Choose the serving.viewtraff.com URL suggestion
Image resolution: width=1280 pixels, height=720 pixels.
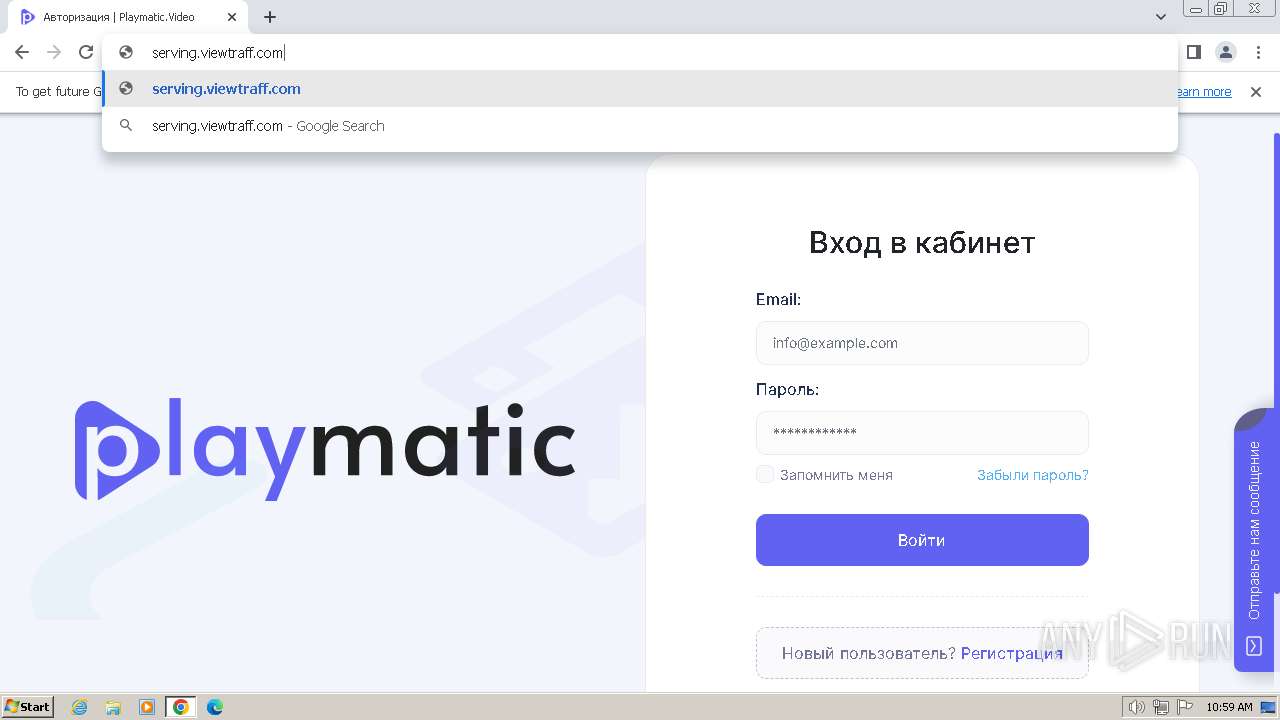(x=640, y=89)
